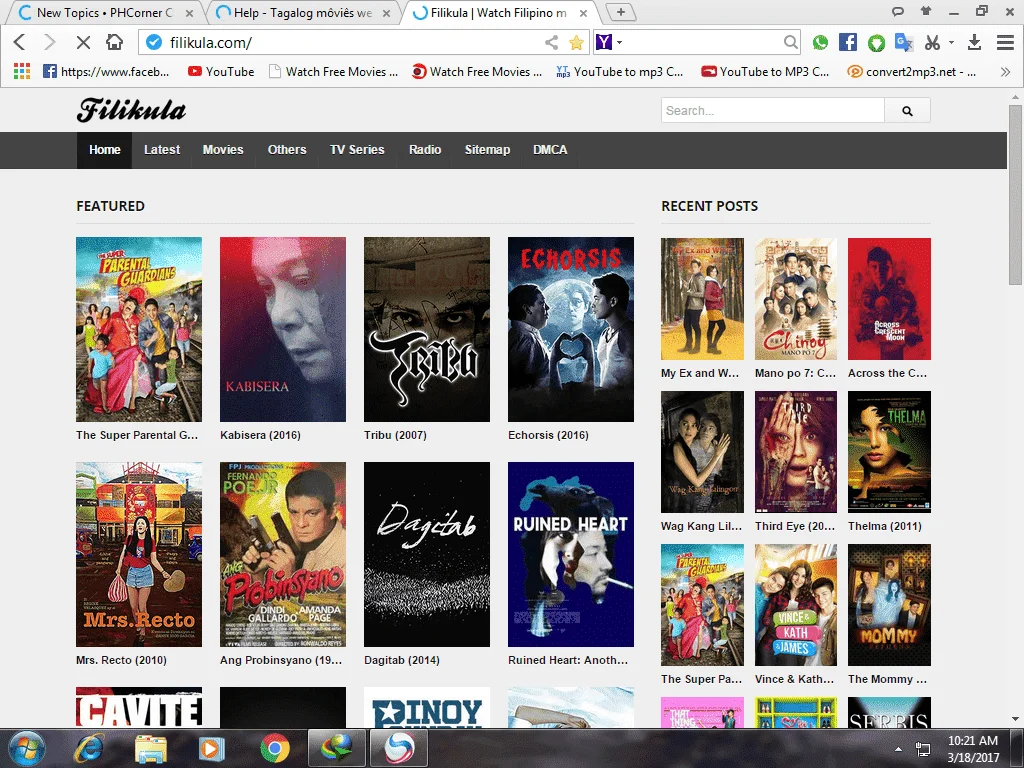
Task: Click the Thelma (2011) title link
Action: [884, 526]
